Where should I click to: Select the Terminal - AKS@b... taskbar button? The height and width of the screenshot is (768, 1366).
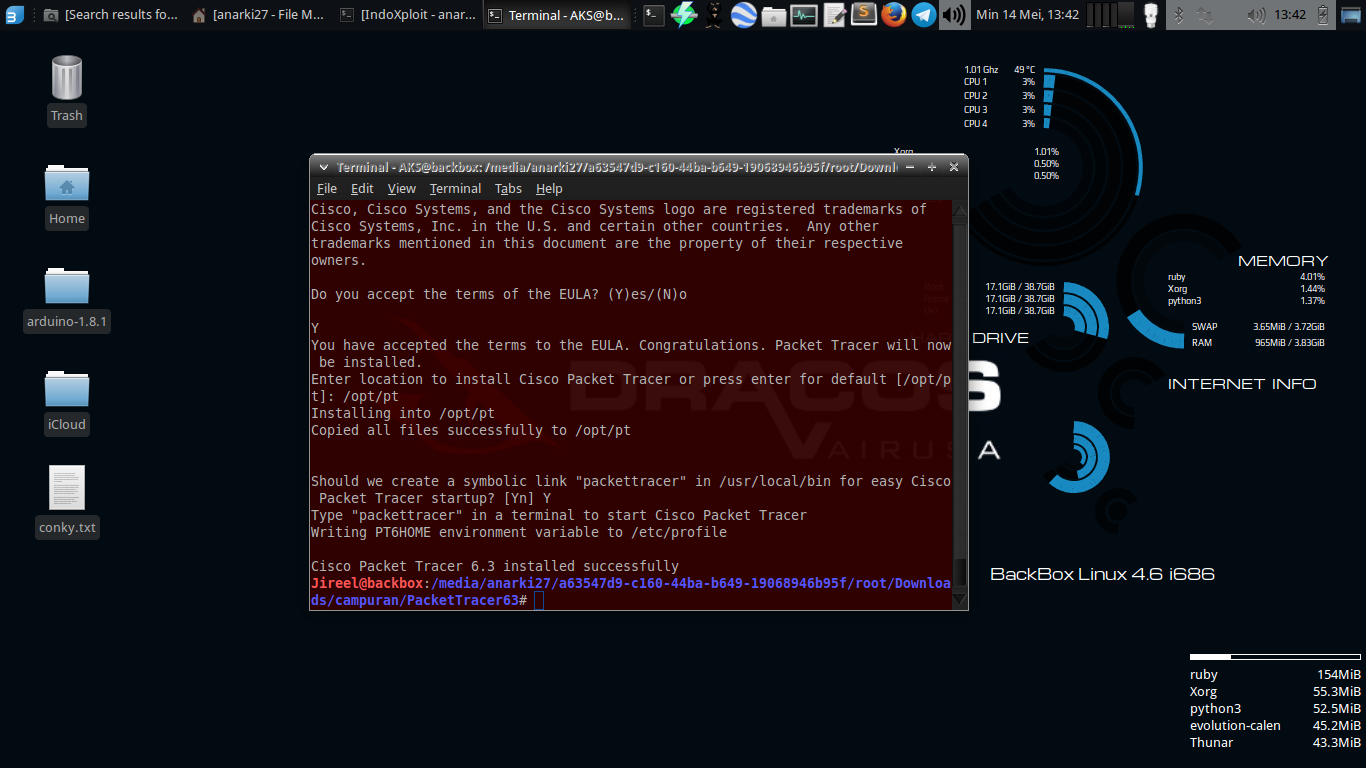tap(559, 15)
